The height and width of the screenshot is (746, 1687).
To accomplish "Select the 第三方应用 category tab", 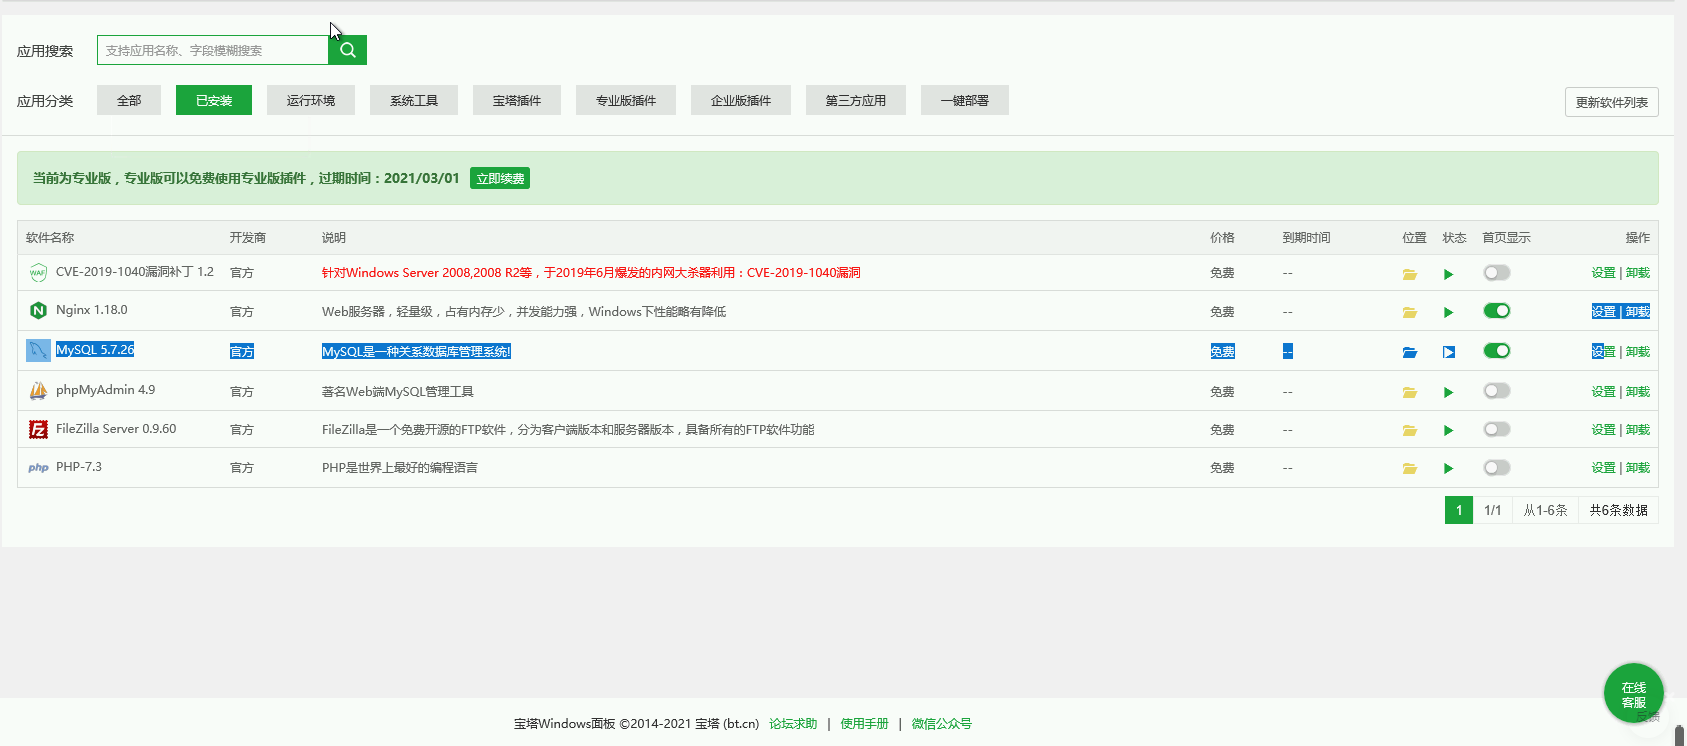I will [856, 100].
